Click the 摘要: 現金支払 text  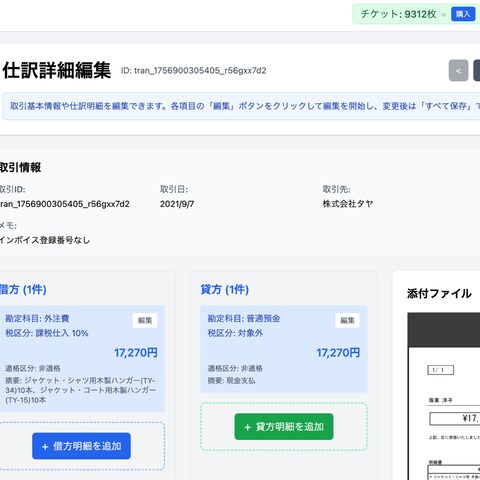click(x=231, y=380)
